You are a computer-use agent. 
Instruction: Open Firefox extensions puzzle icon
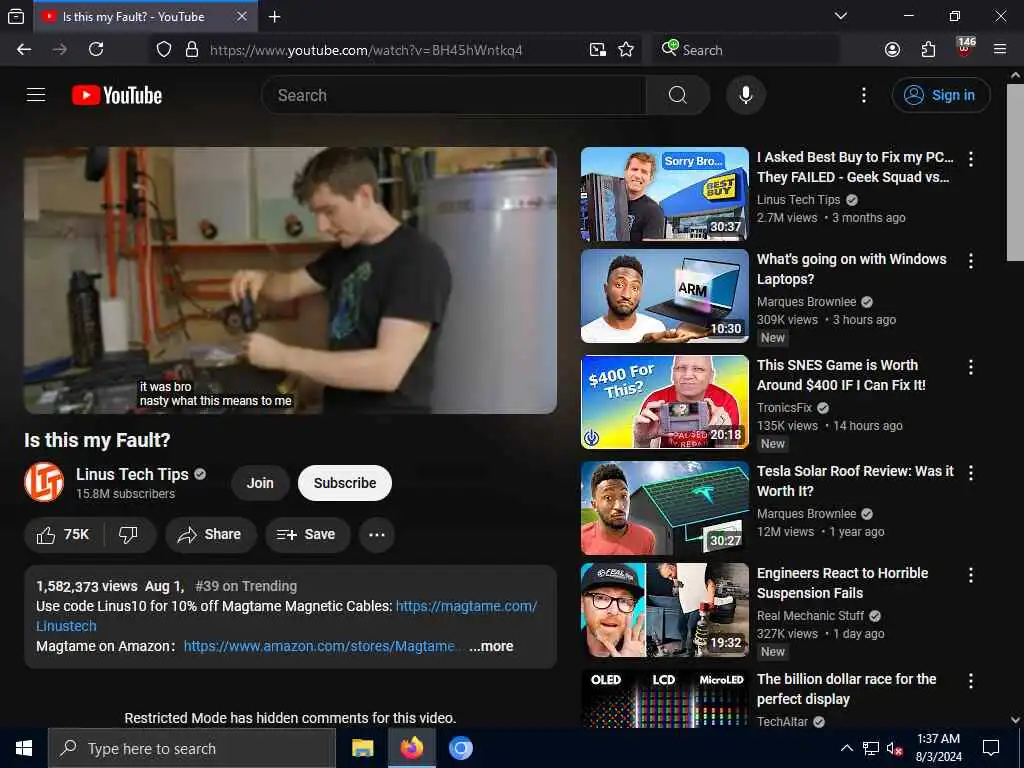point(928,50)
